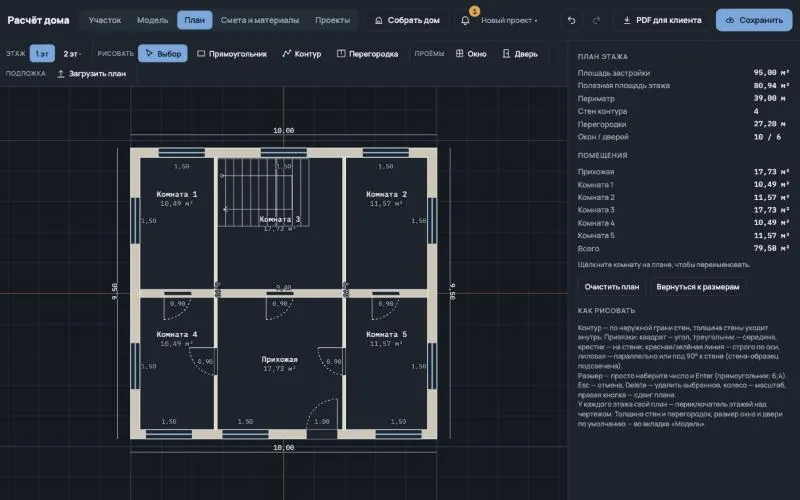Open the План tab
This screenshot has height=500, width=800.
pyautogui.click(x=194, y=20)
